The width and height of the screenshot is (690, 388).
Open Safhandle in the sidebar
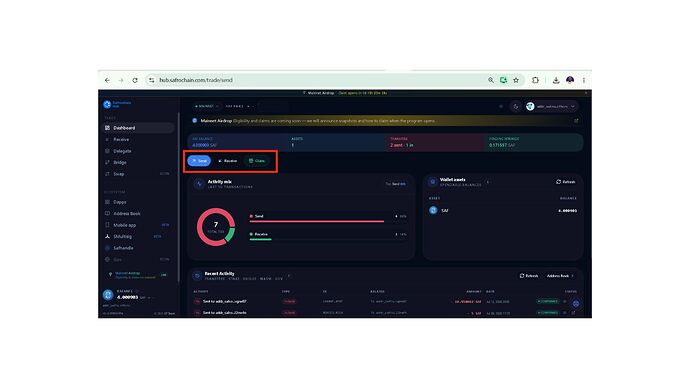138,248
